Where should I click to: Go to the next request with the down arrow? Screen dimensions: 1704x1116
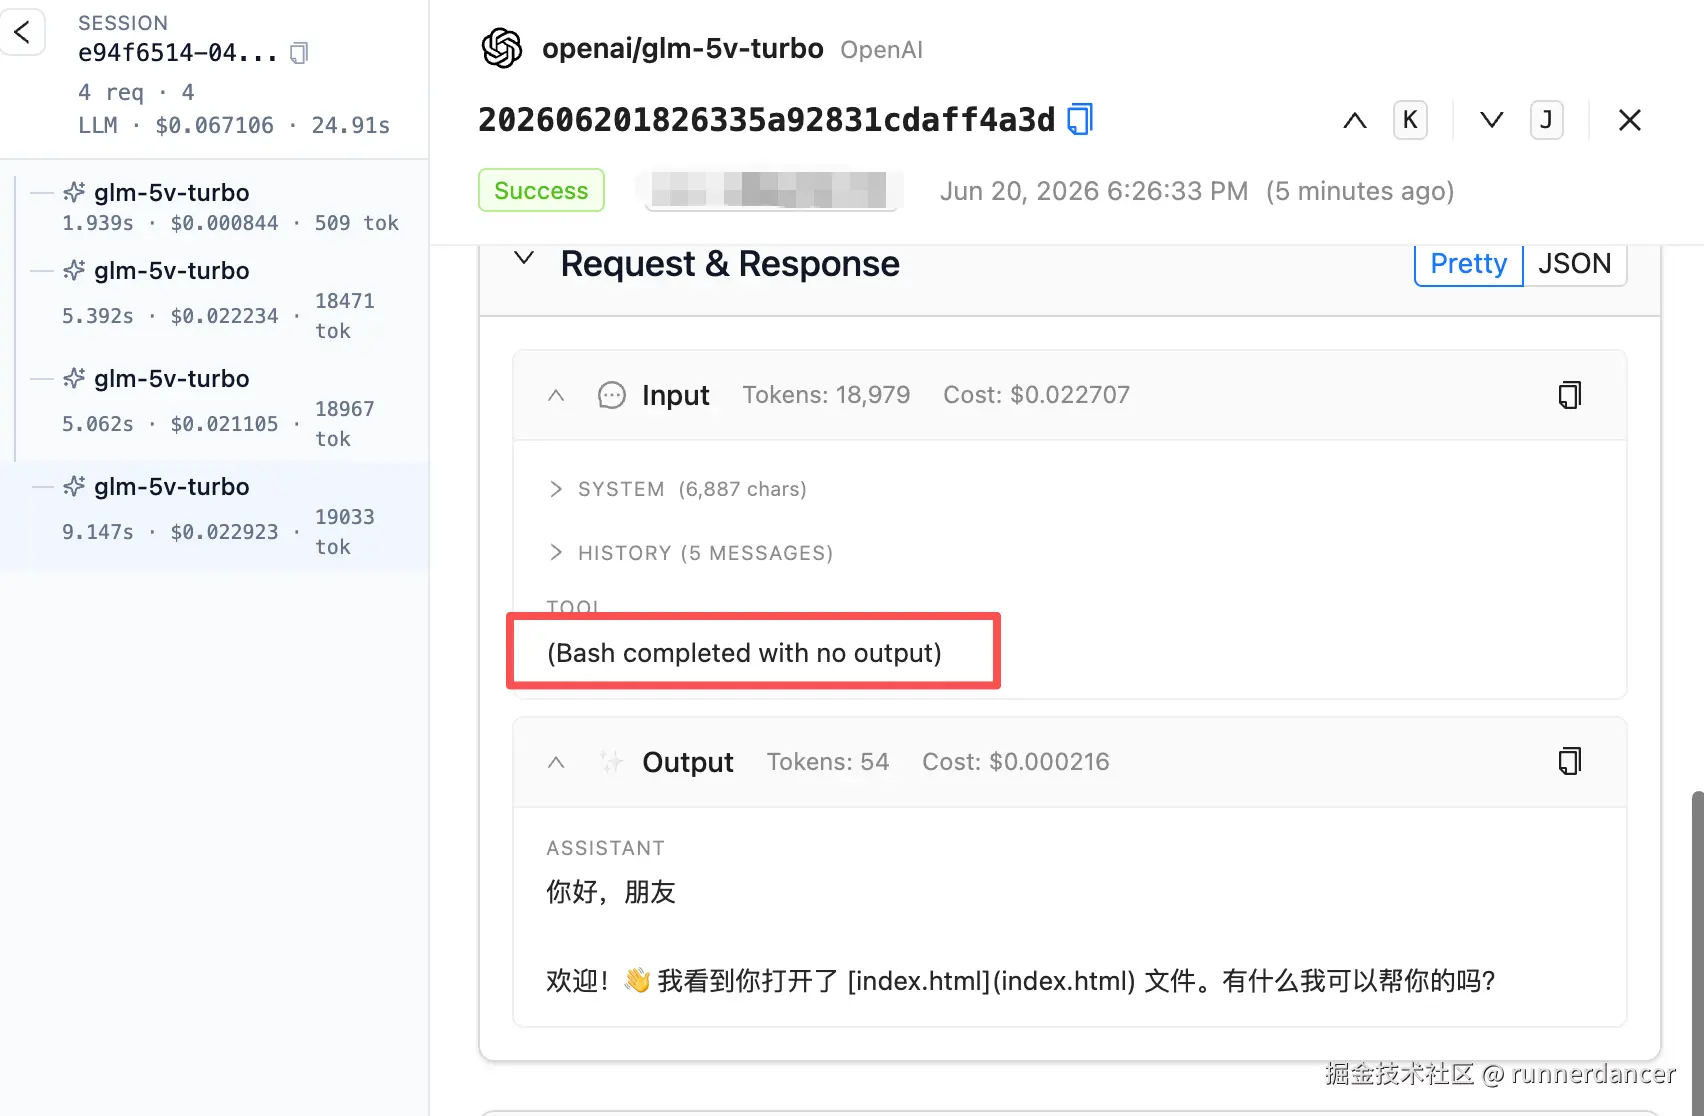pos(1491,120)
